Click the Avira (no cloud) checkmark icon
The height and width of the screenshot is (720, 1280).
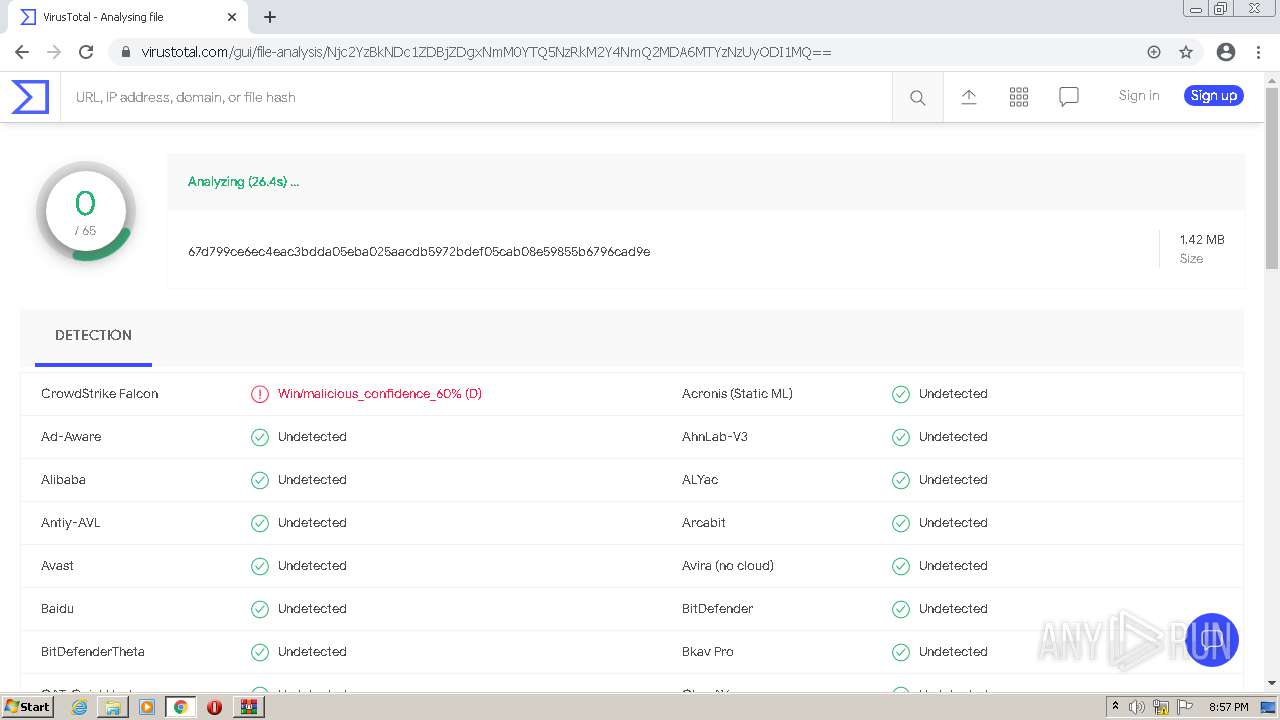coord(901,566)
